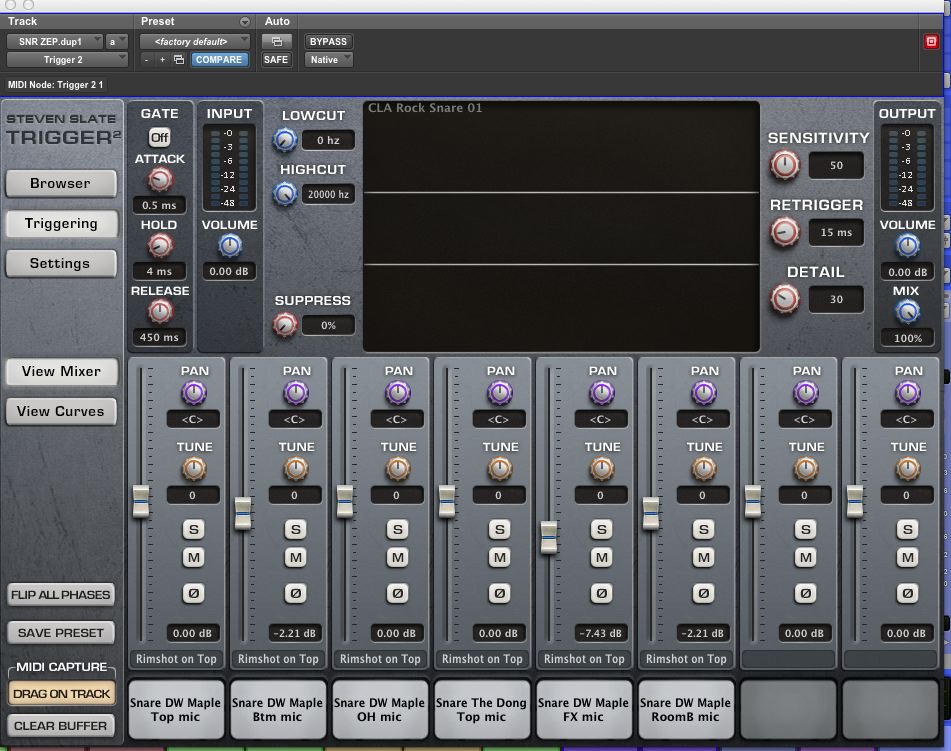
Task: Click the Detail knob
Action: [x=785, y=299]
